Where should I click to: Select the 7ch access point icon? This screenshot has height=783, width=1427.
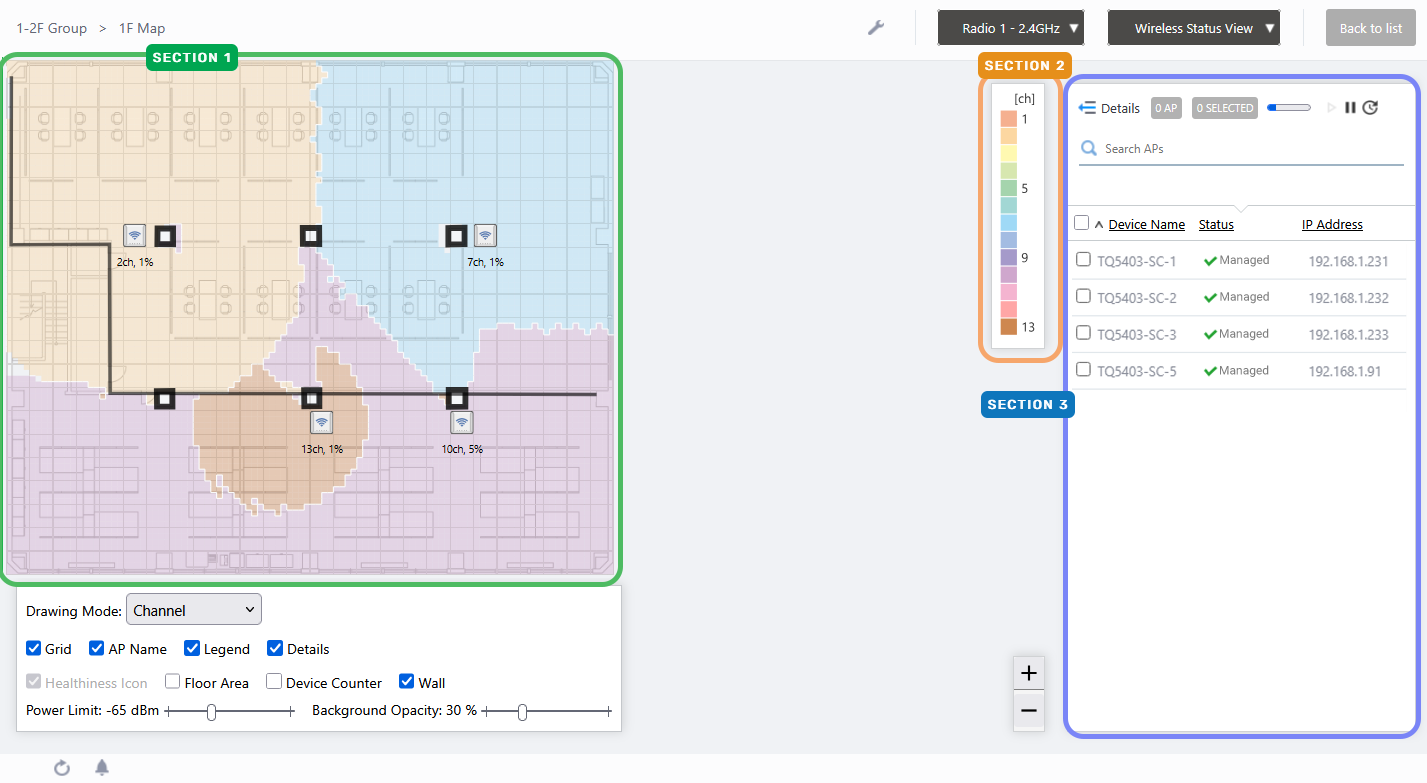tap(485, 235)
